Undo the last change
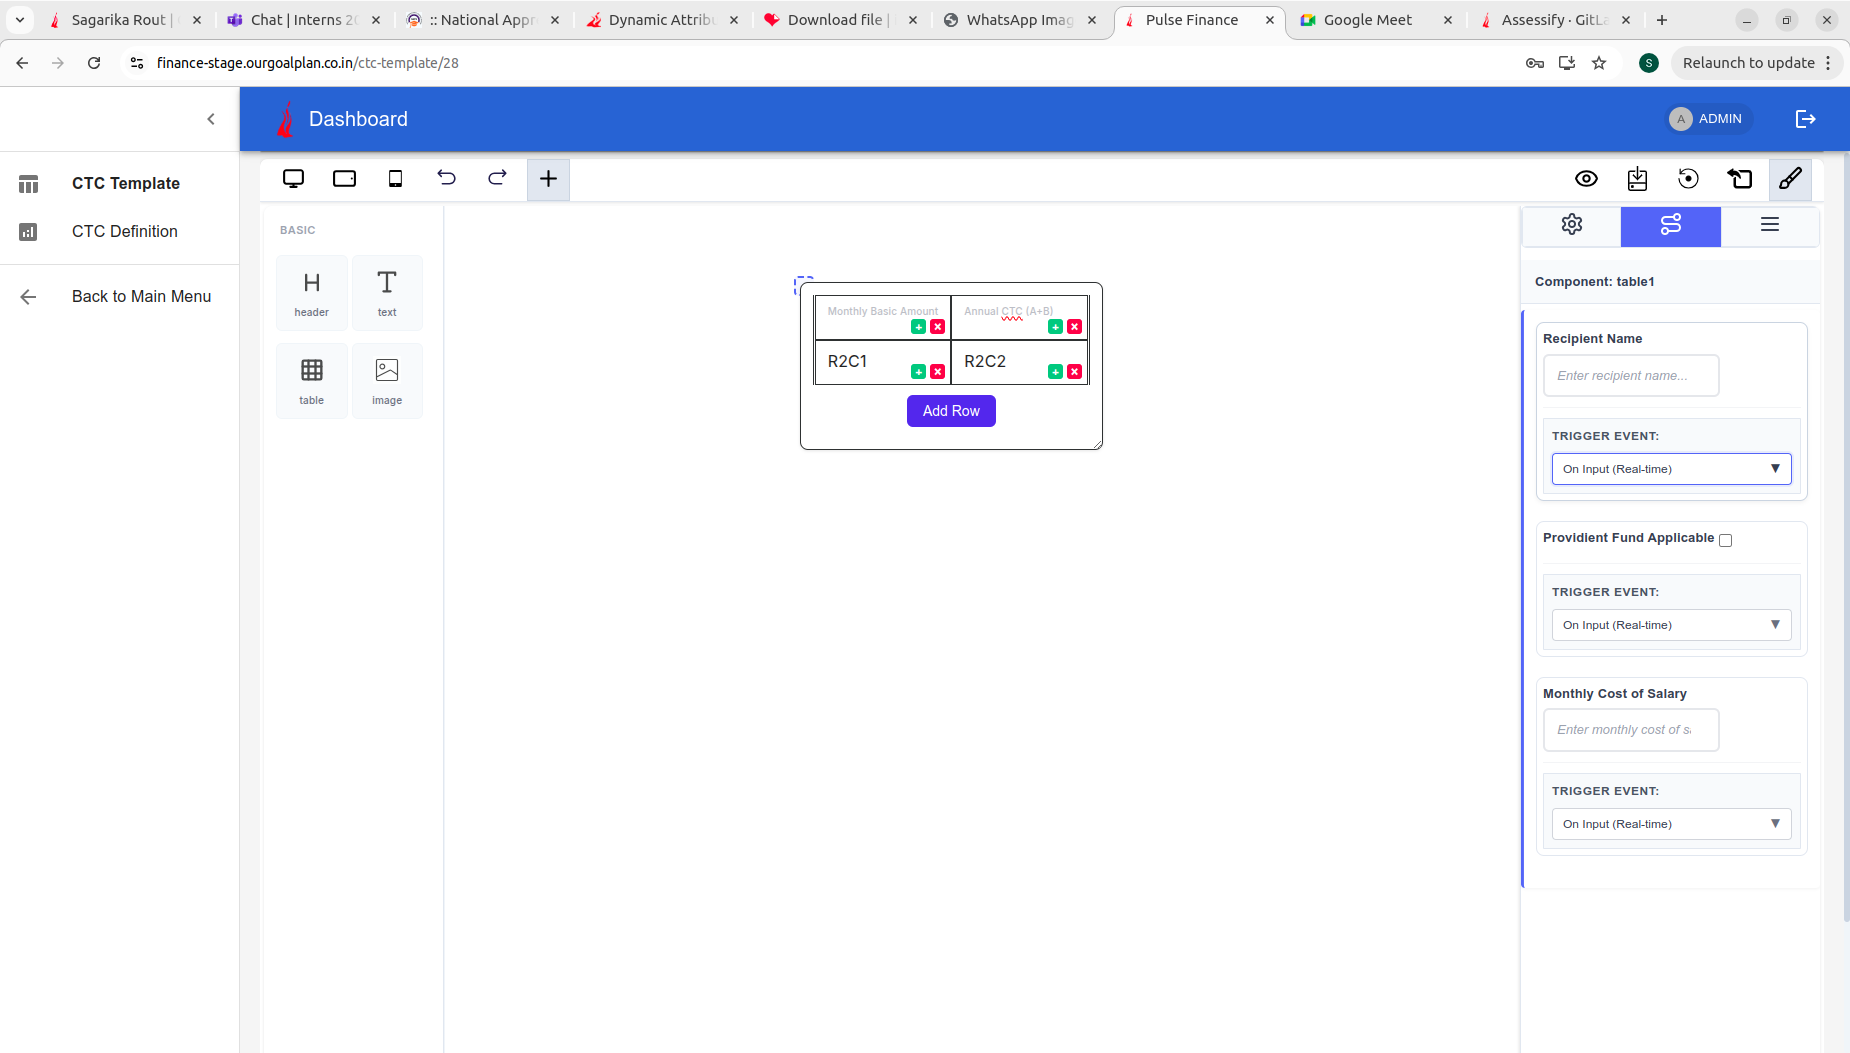 (x=447, y=178)
